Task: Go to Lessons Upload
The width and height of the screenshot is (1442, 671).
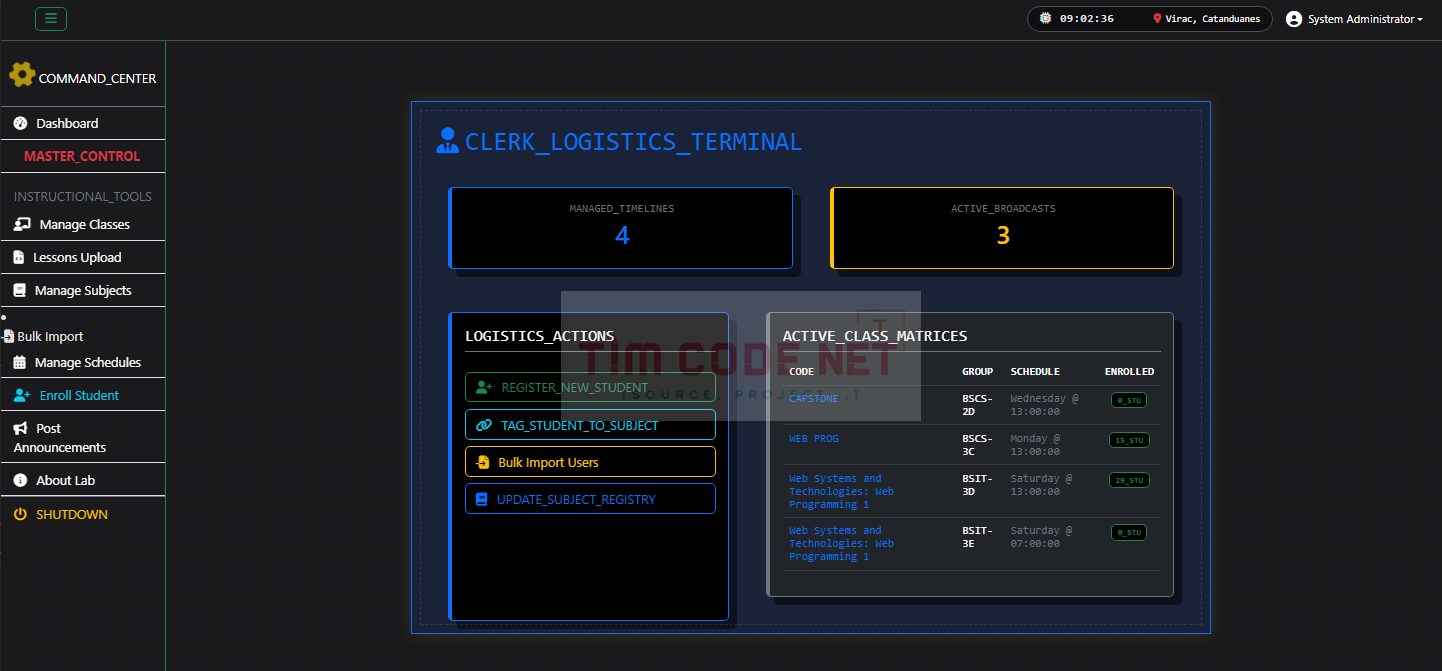Action: coord(82,257)
